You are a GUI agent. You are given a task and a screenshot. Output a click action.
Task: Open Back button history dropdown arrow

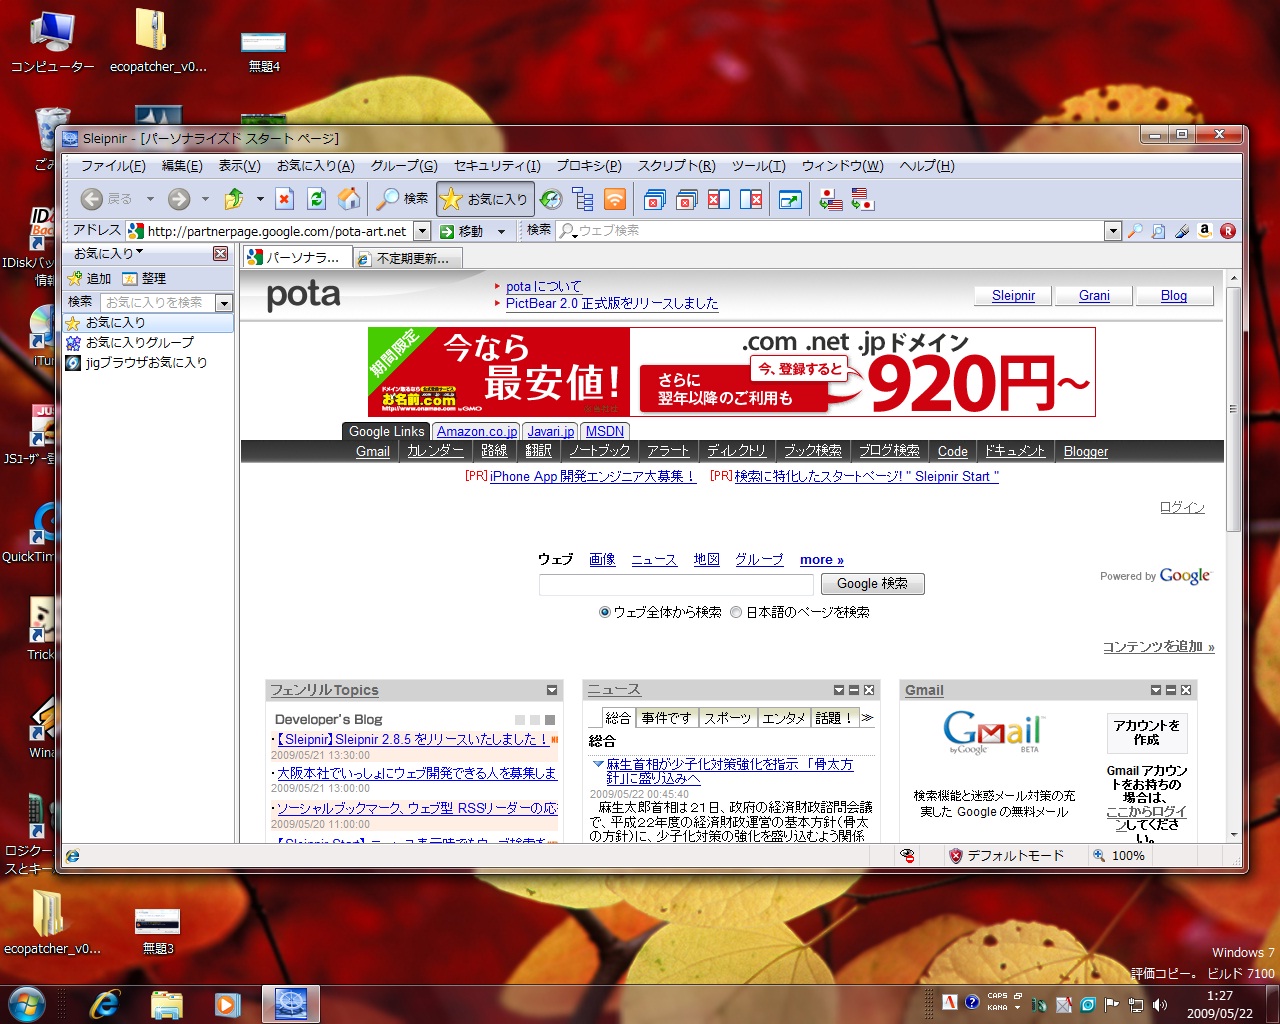coord(150,199)
